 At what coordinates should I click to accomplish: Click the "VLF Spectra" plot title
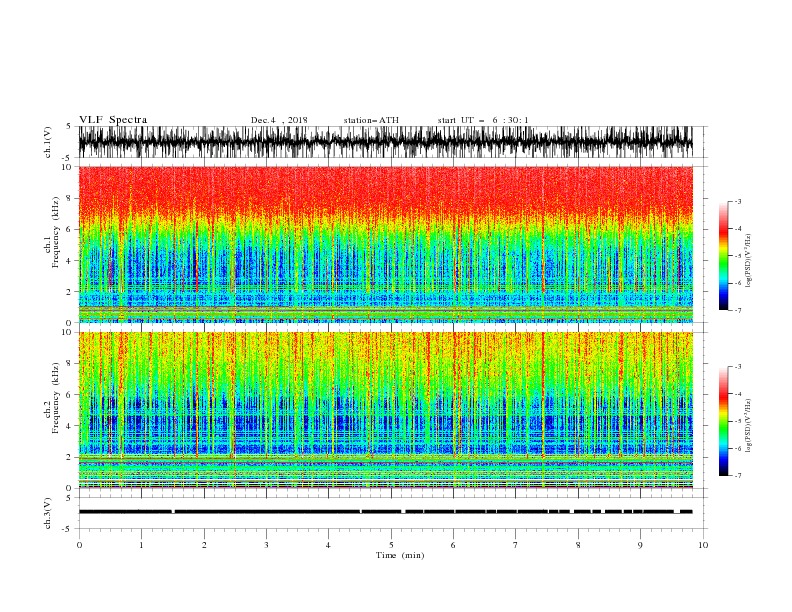tap(113, 120)
